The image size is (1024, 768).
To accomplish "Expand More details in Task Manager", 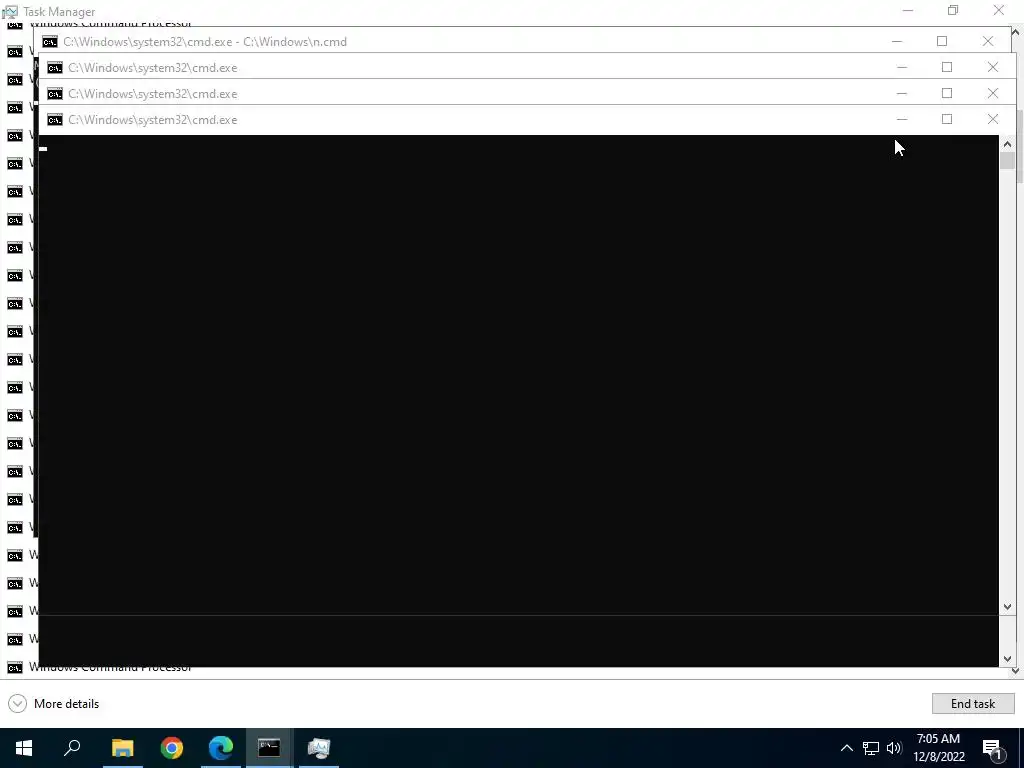I will point(54,704).
